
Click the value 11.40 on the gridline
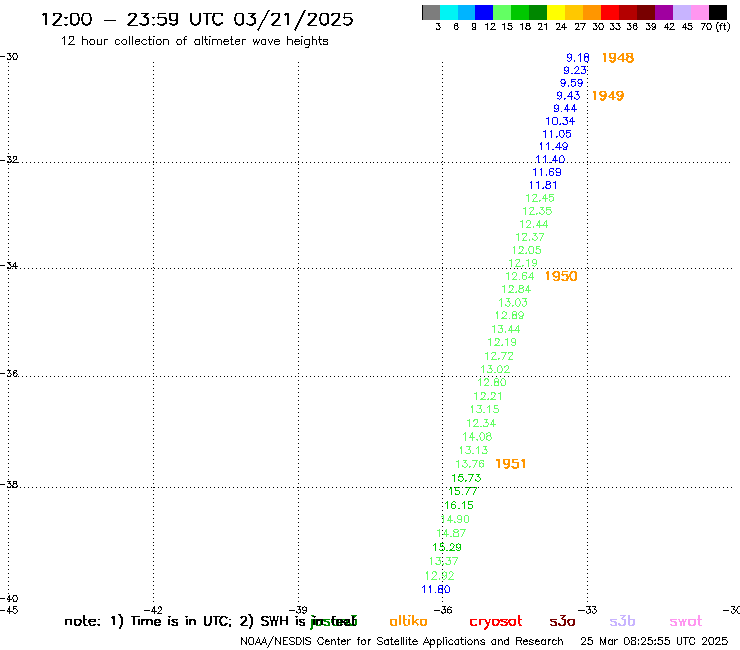(x=550, y=160)
